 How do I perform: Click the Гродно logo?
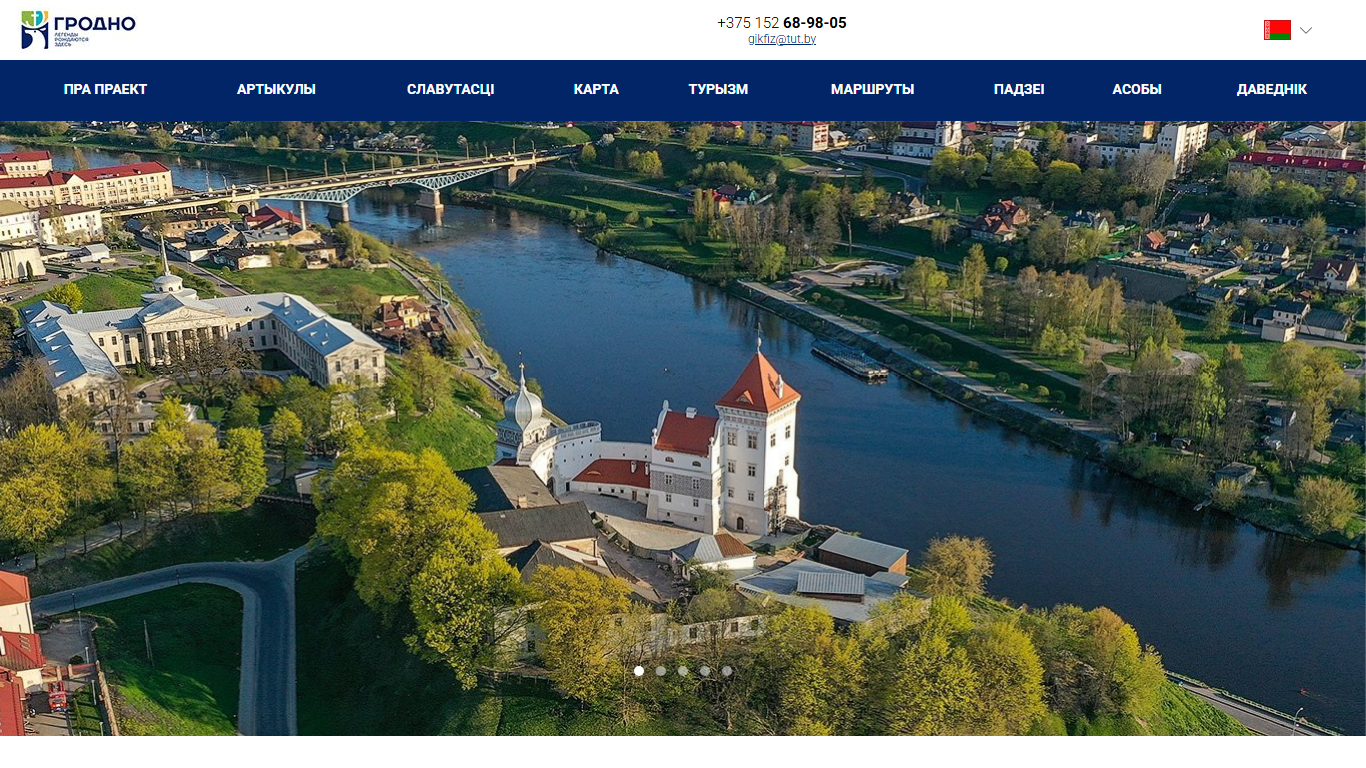pyautogui.click(x=78, y=30)
